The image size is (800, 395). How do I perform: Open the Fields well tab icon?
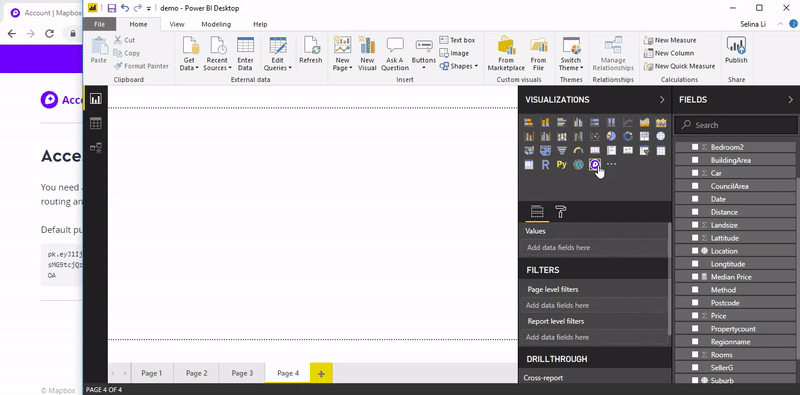[537, 212]
